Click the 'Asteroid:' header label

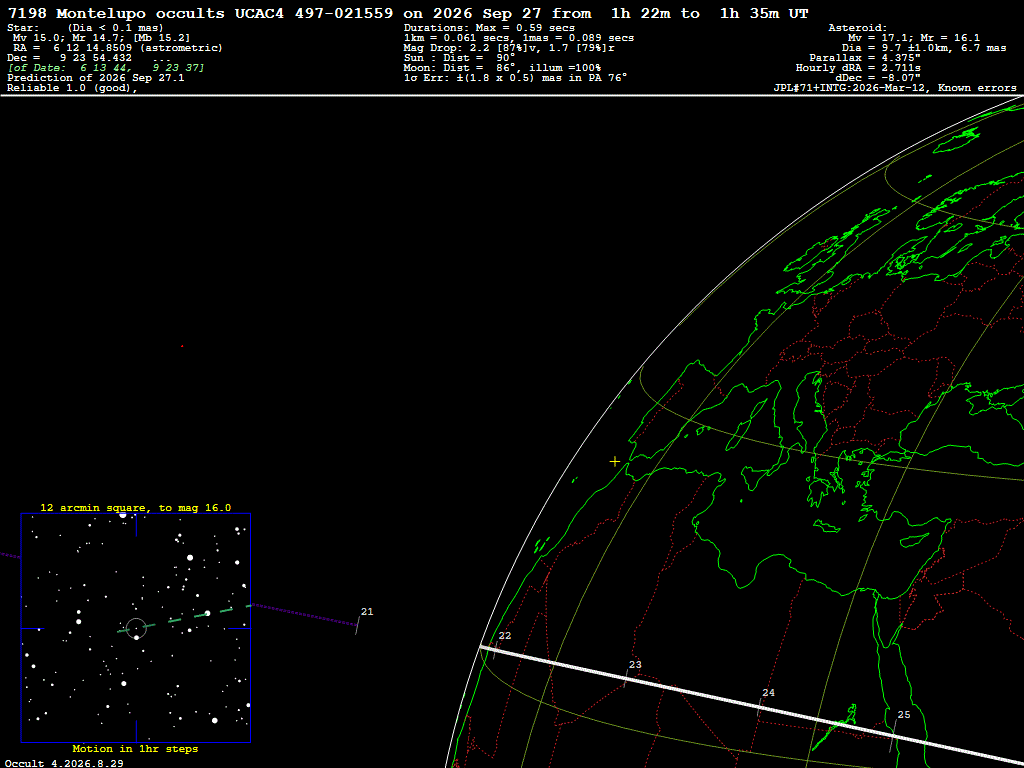[857, 28]
